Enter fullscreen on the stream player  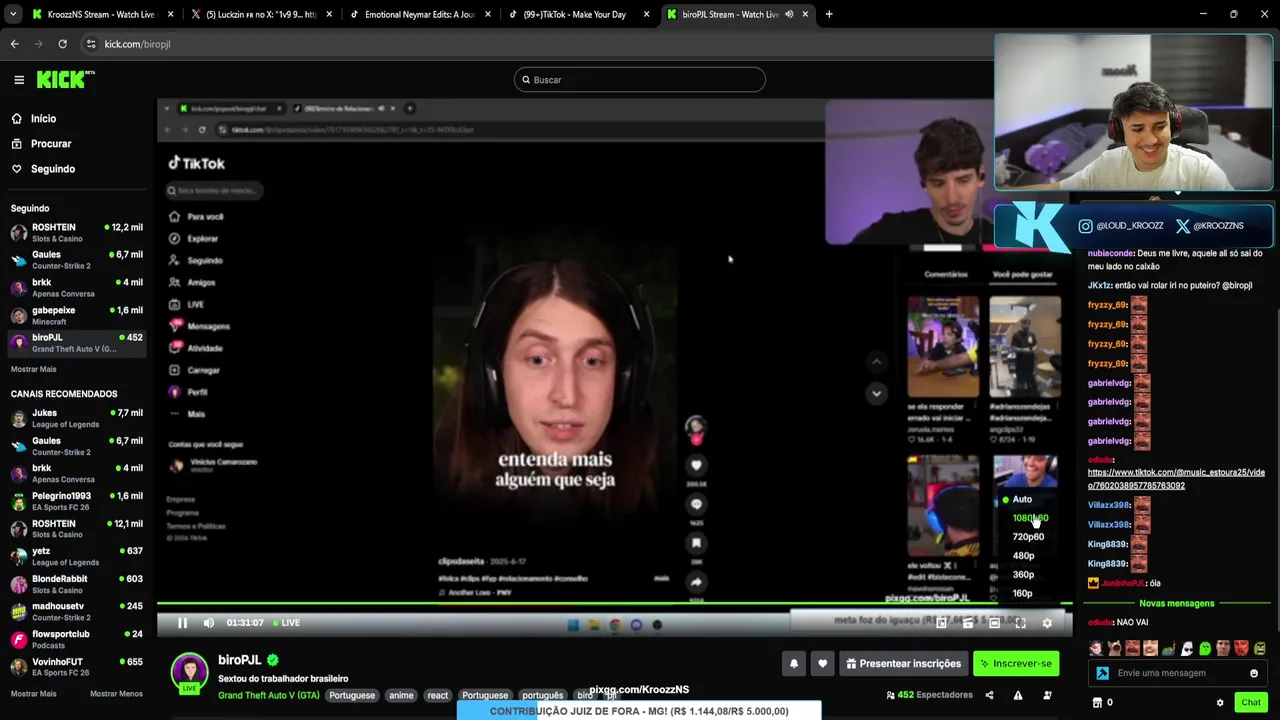(1020, 623)
